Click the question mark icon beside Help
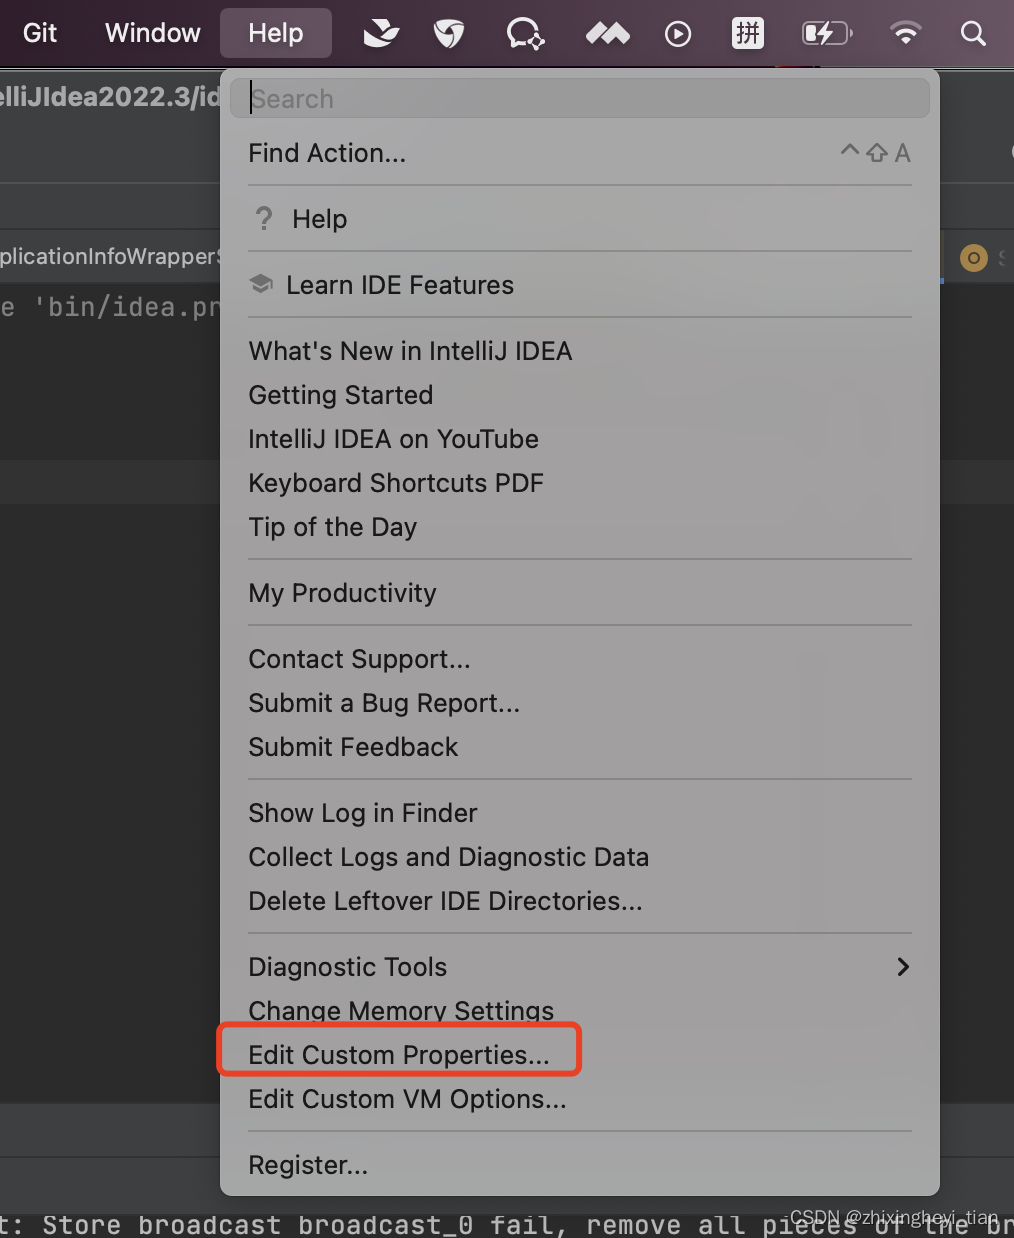Screen dimensions: 1014x1238 click(264, 218)
